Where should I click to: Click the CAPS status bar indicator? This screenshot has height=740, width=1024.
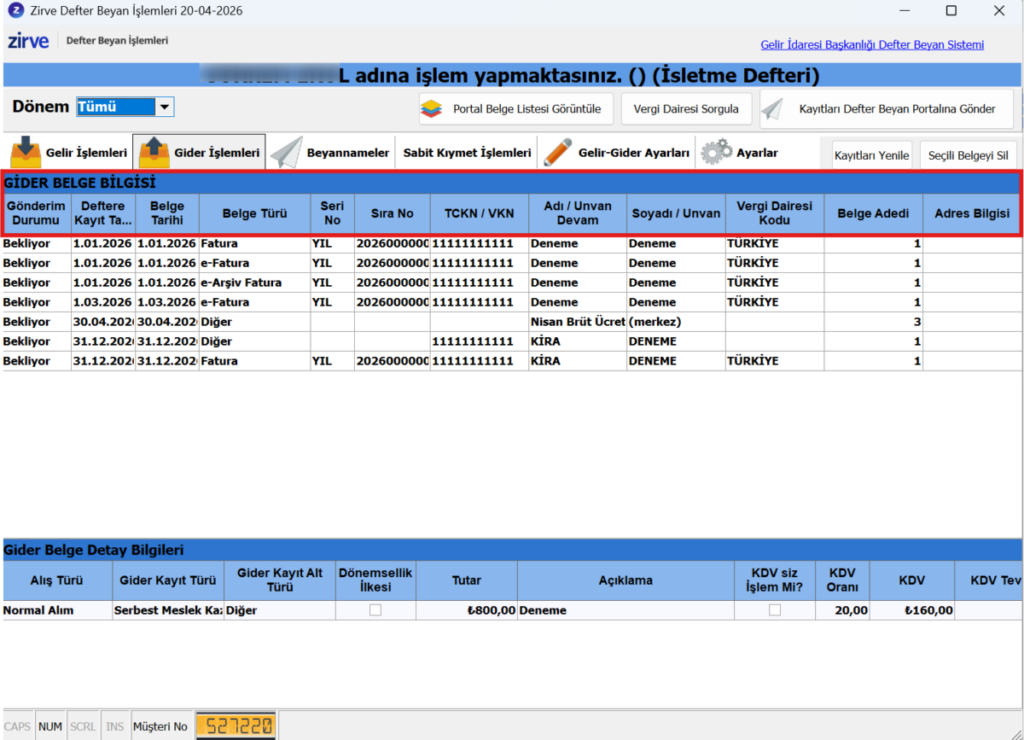pos(17,726)
